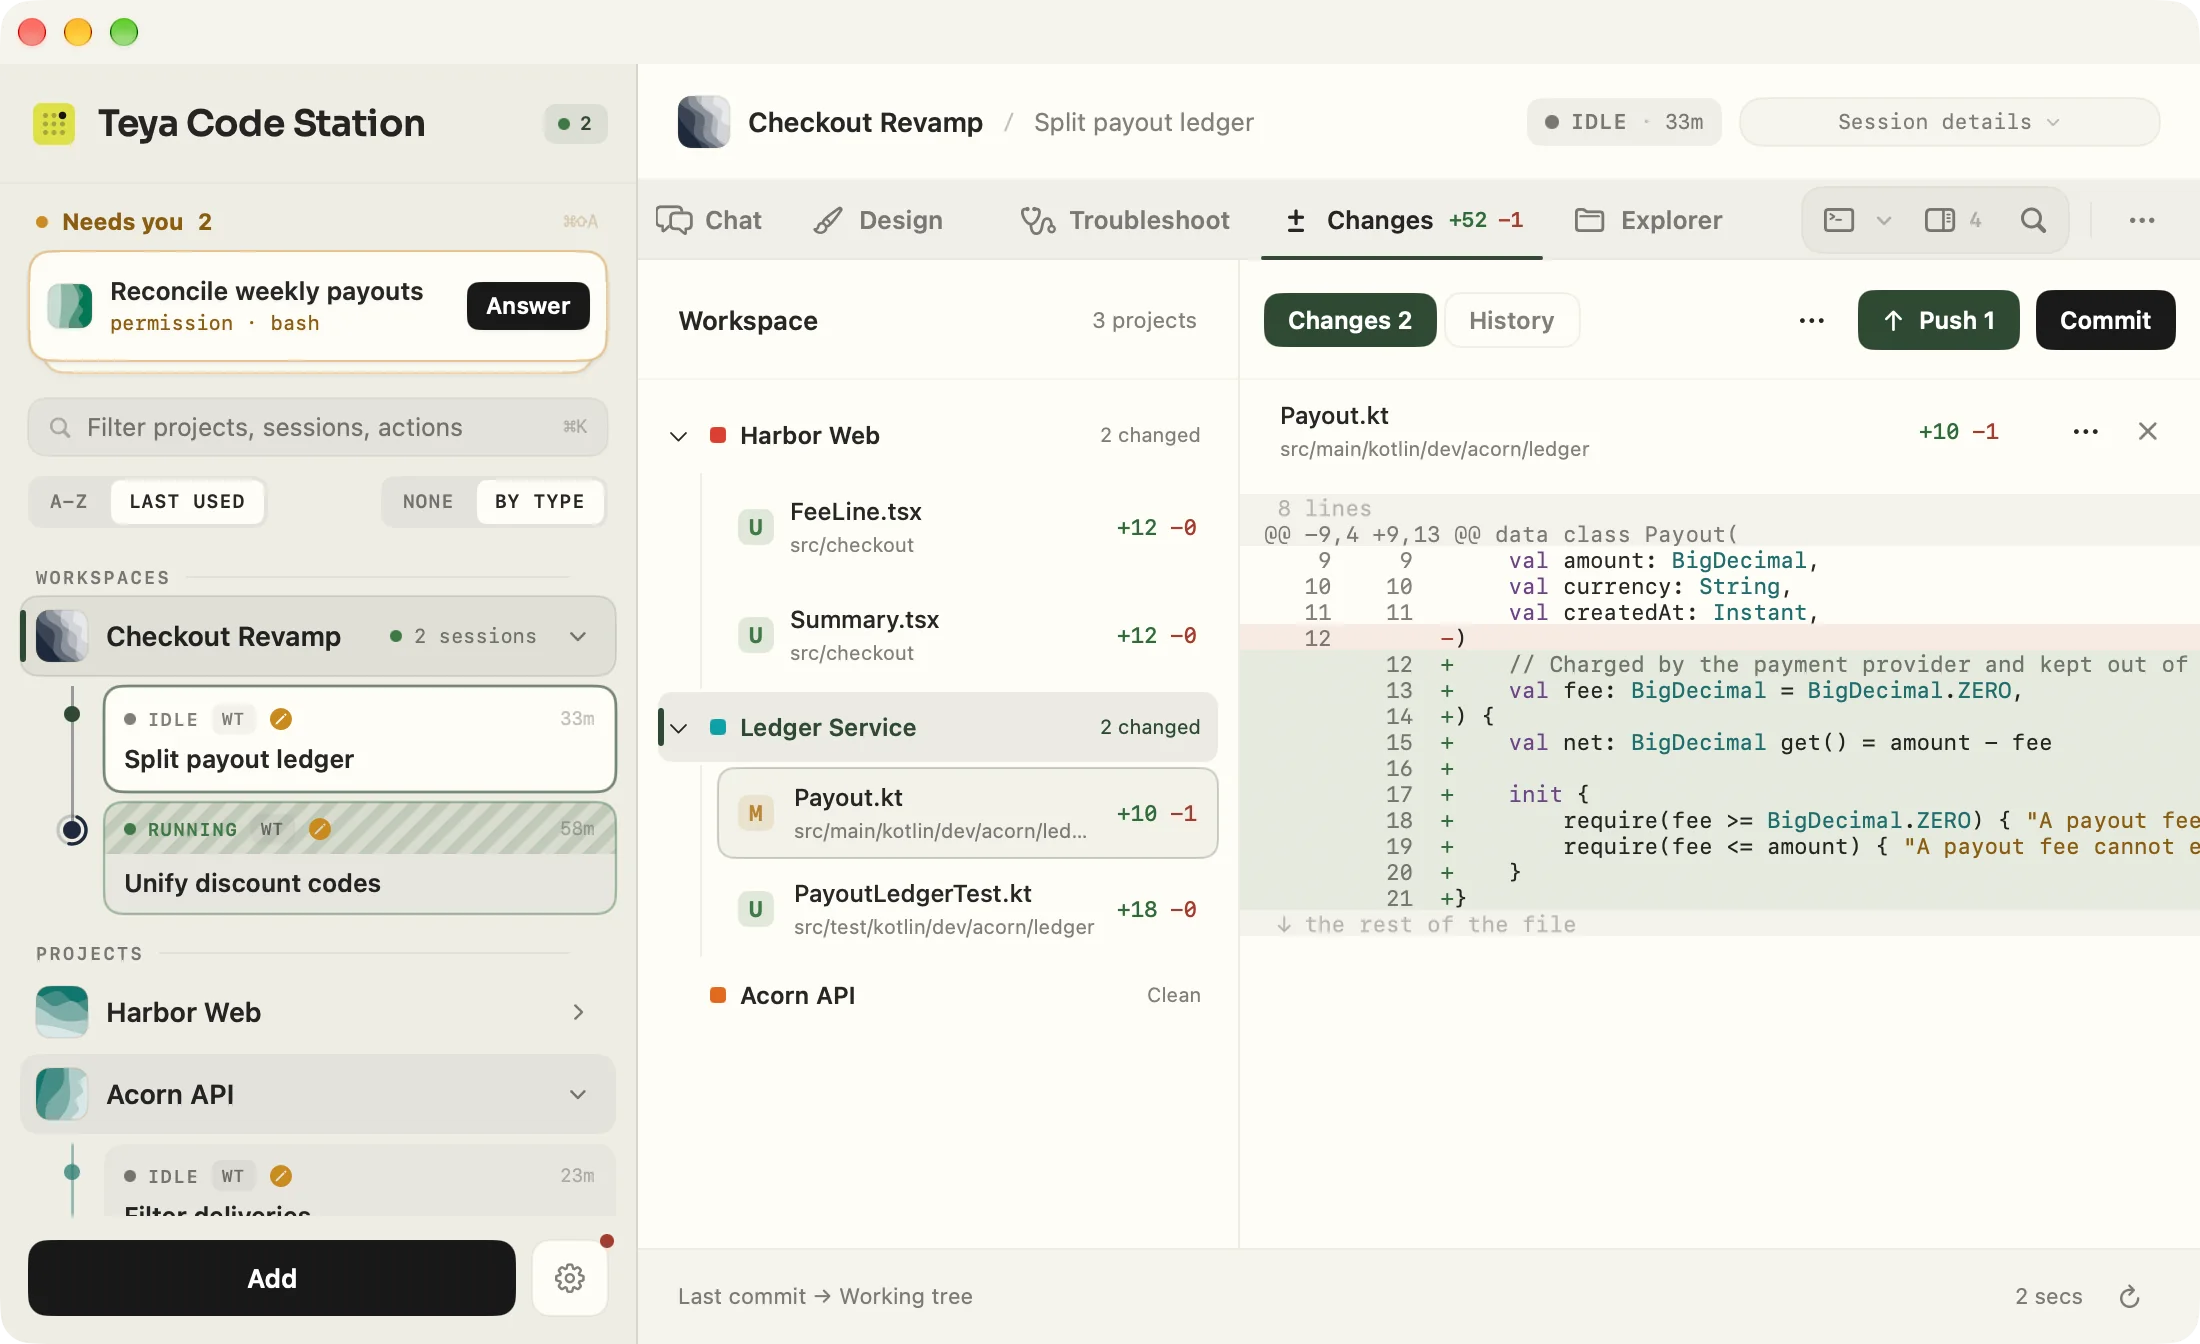The width and height of the screenshot is (2200, 1344).
Task: Click the orange edit badge on Split payout ledger
Action: pos(281,719)
